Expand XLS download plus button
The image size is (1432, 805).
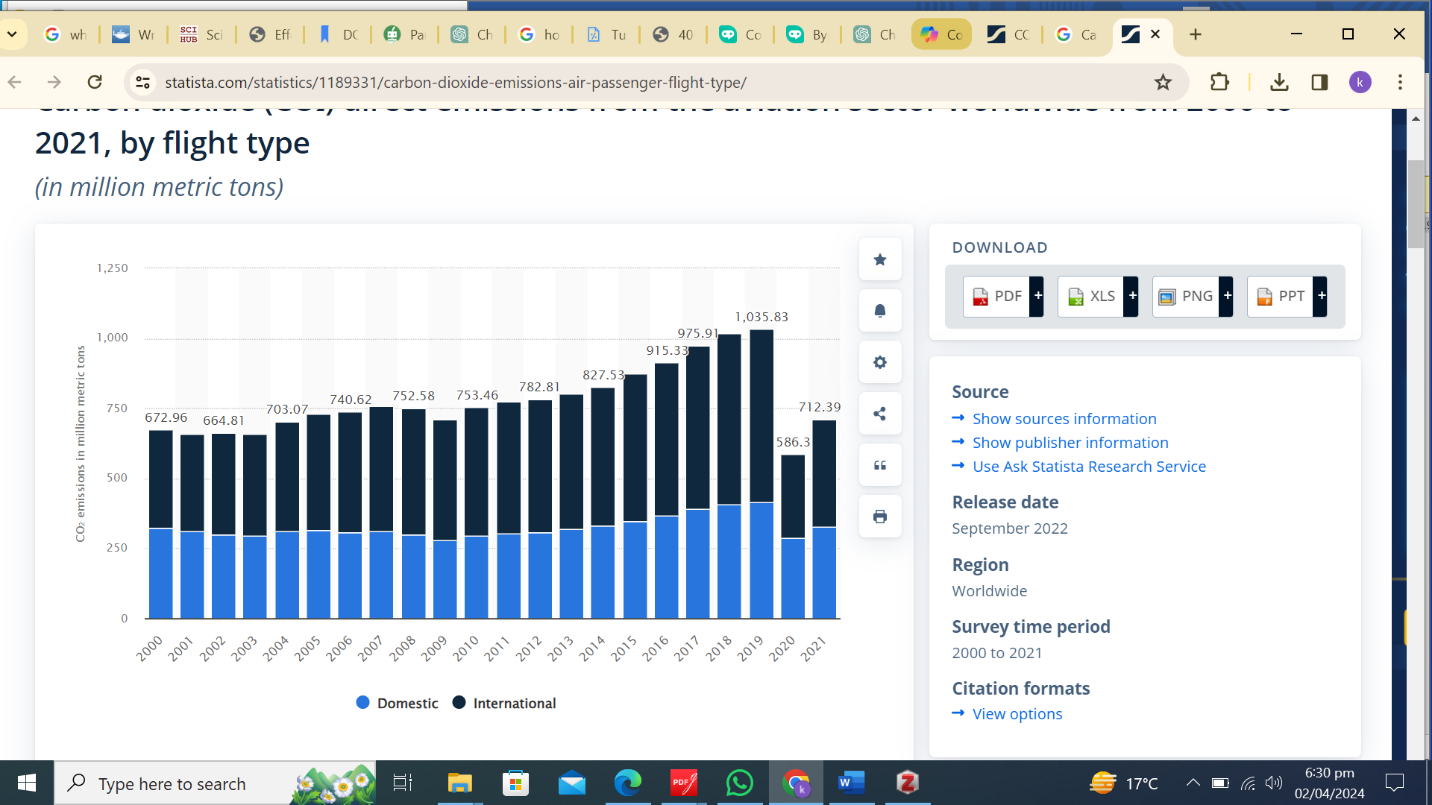tap(1131, 296)
